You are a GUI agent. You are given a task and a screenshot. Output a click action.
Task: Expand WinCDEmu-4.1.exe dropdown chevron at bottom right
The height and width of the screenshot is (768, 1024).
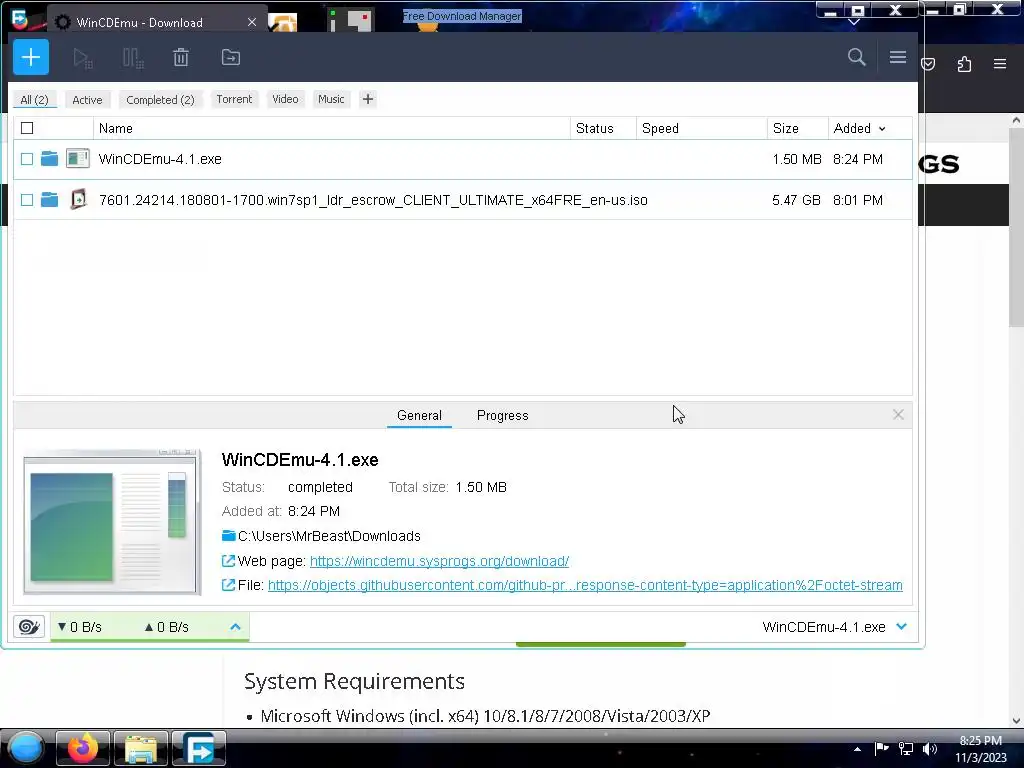point(902,626)
